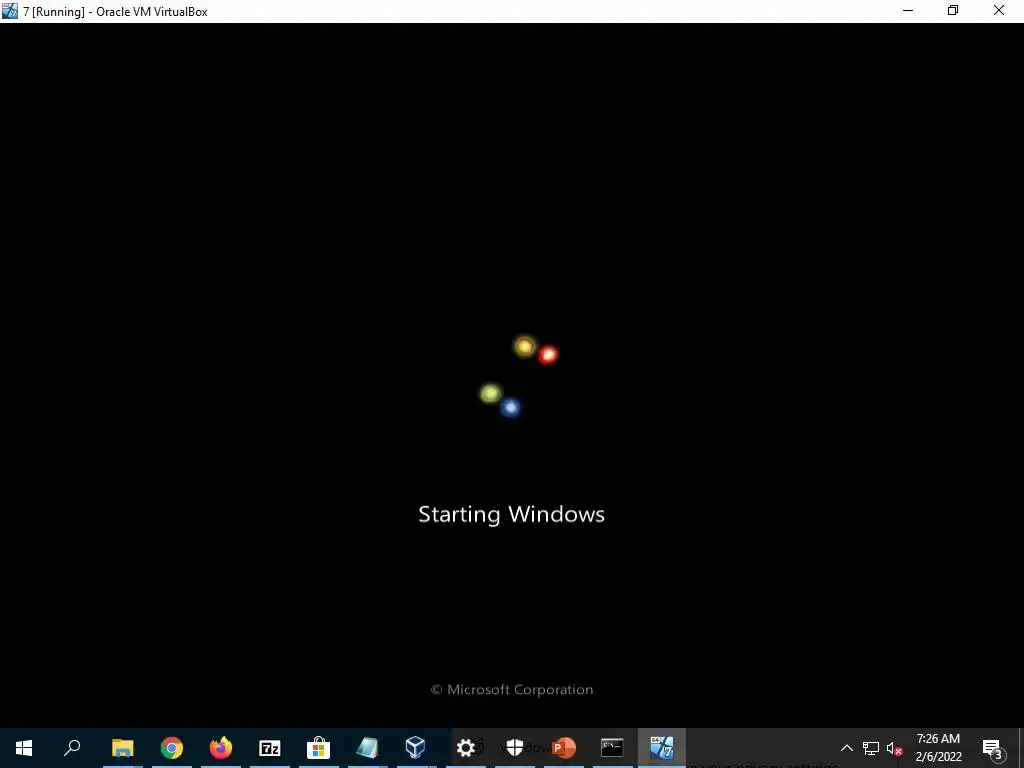The image size is (1024, 768).
Task: Open network status tray icon
Action: tap(871, 748)
